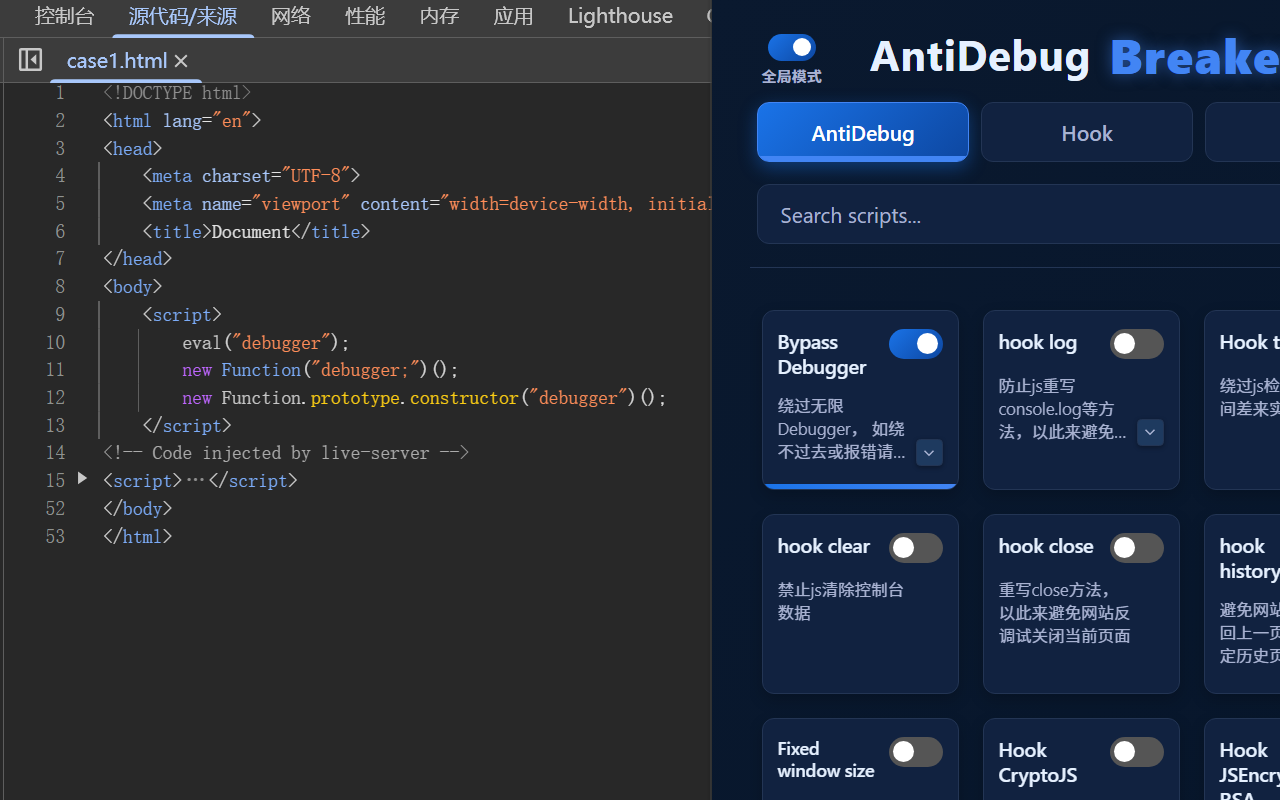Disable the Bypass Debugger toggle
This screenshot has width=1280, height=800.
click(x=915, y=343)
